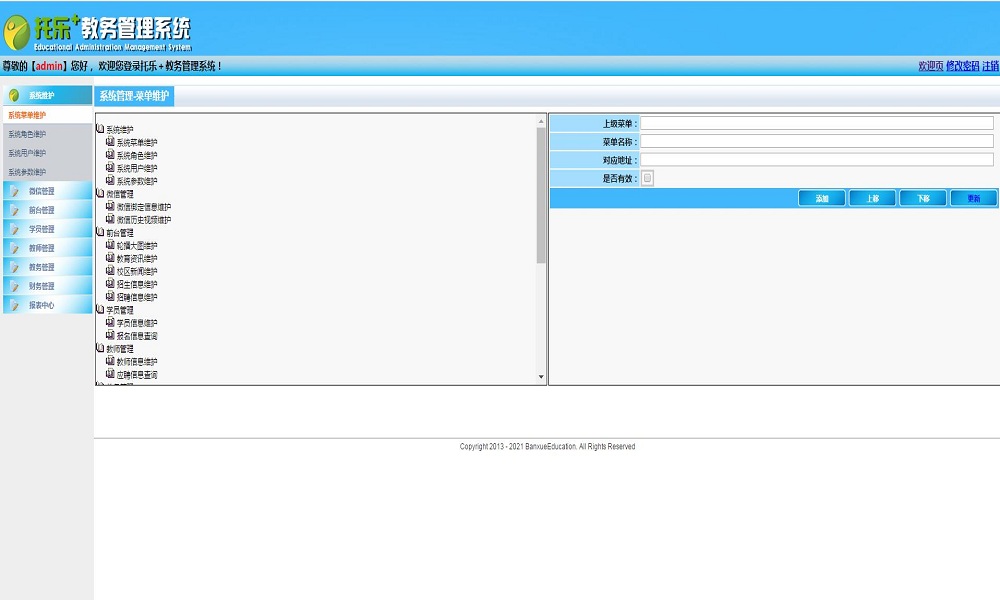Collapse the 学员管理 tree node

(x=100, y=310)
